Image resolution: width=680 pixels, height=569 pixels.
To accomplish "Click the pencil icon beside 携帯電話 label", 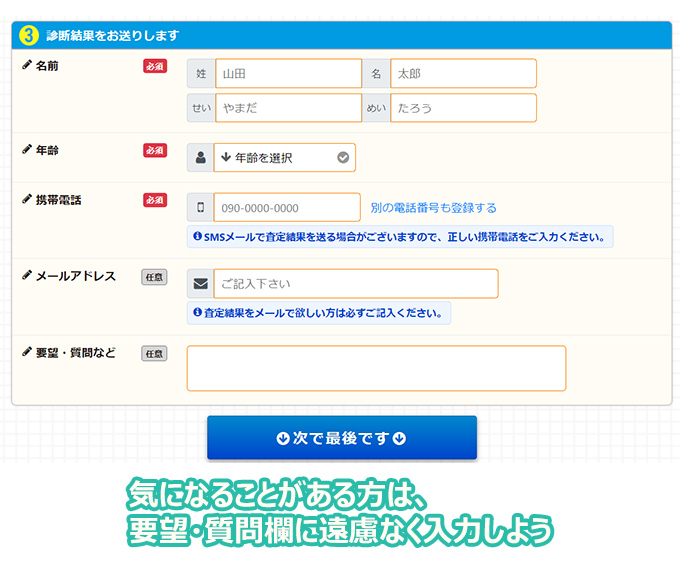I will tap(27, 199).
